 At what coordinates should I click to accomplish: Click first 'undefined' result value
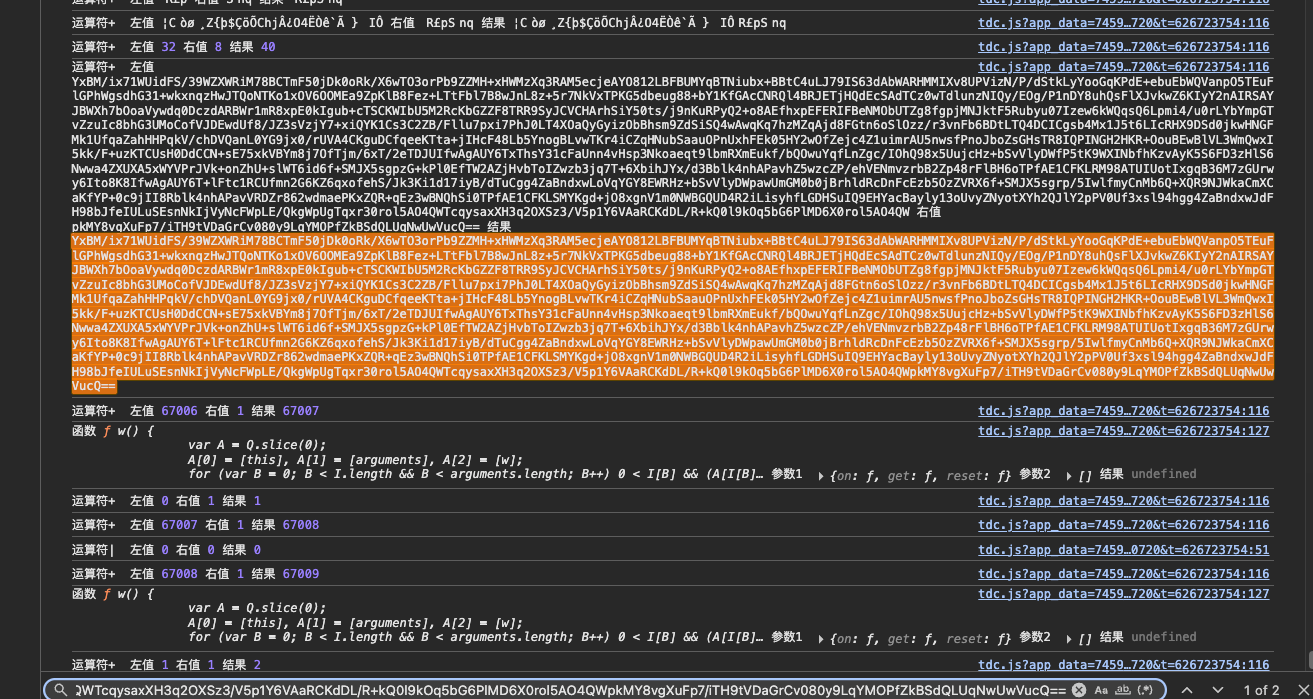[x=1164, y=474]
